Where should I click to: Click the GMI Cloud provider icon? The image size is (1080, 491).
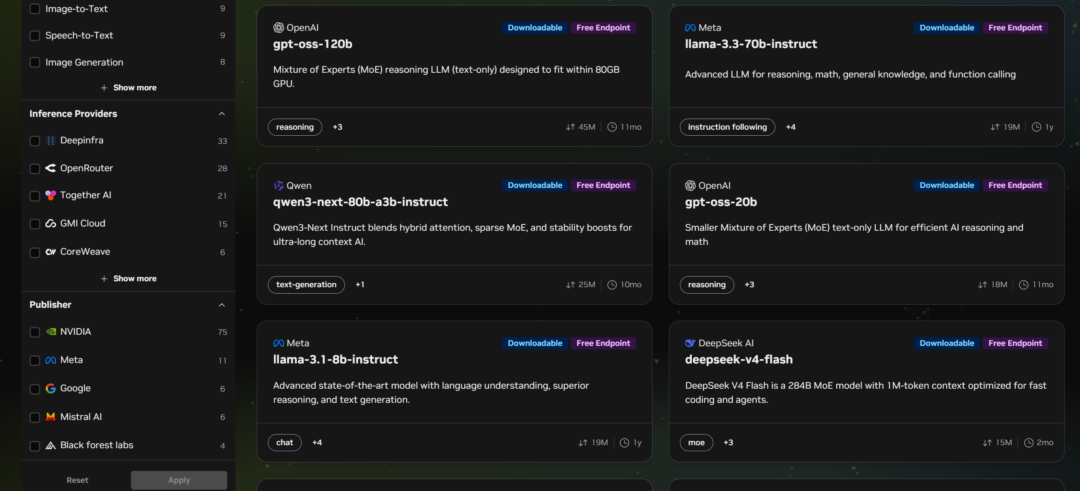click(50, 224)
